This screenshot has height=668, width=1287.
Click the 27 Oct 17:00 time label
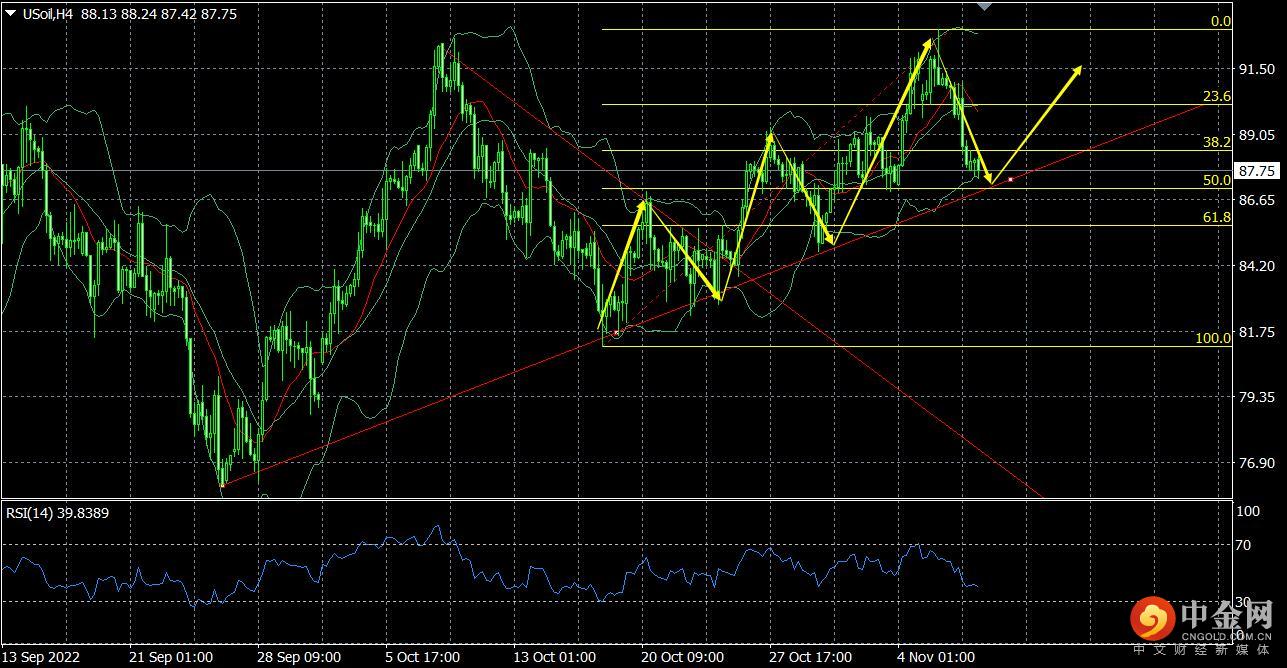(811, 657)
